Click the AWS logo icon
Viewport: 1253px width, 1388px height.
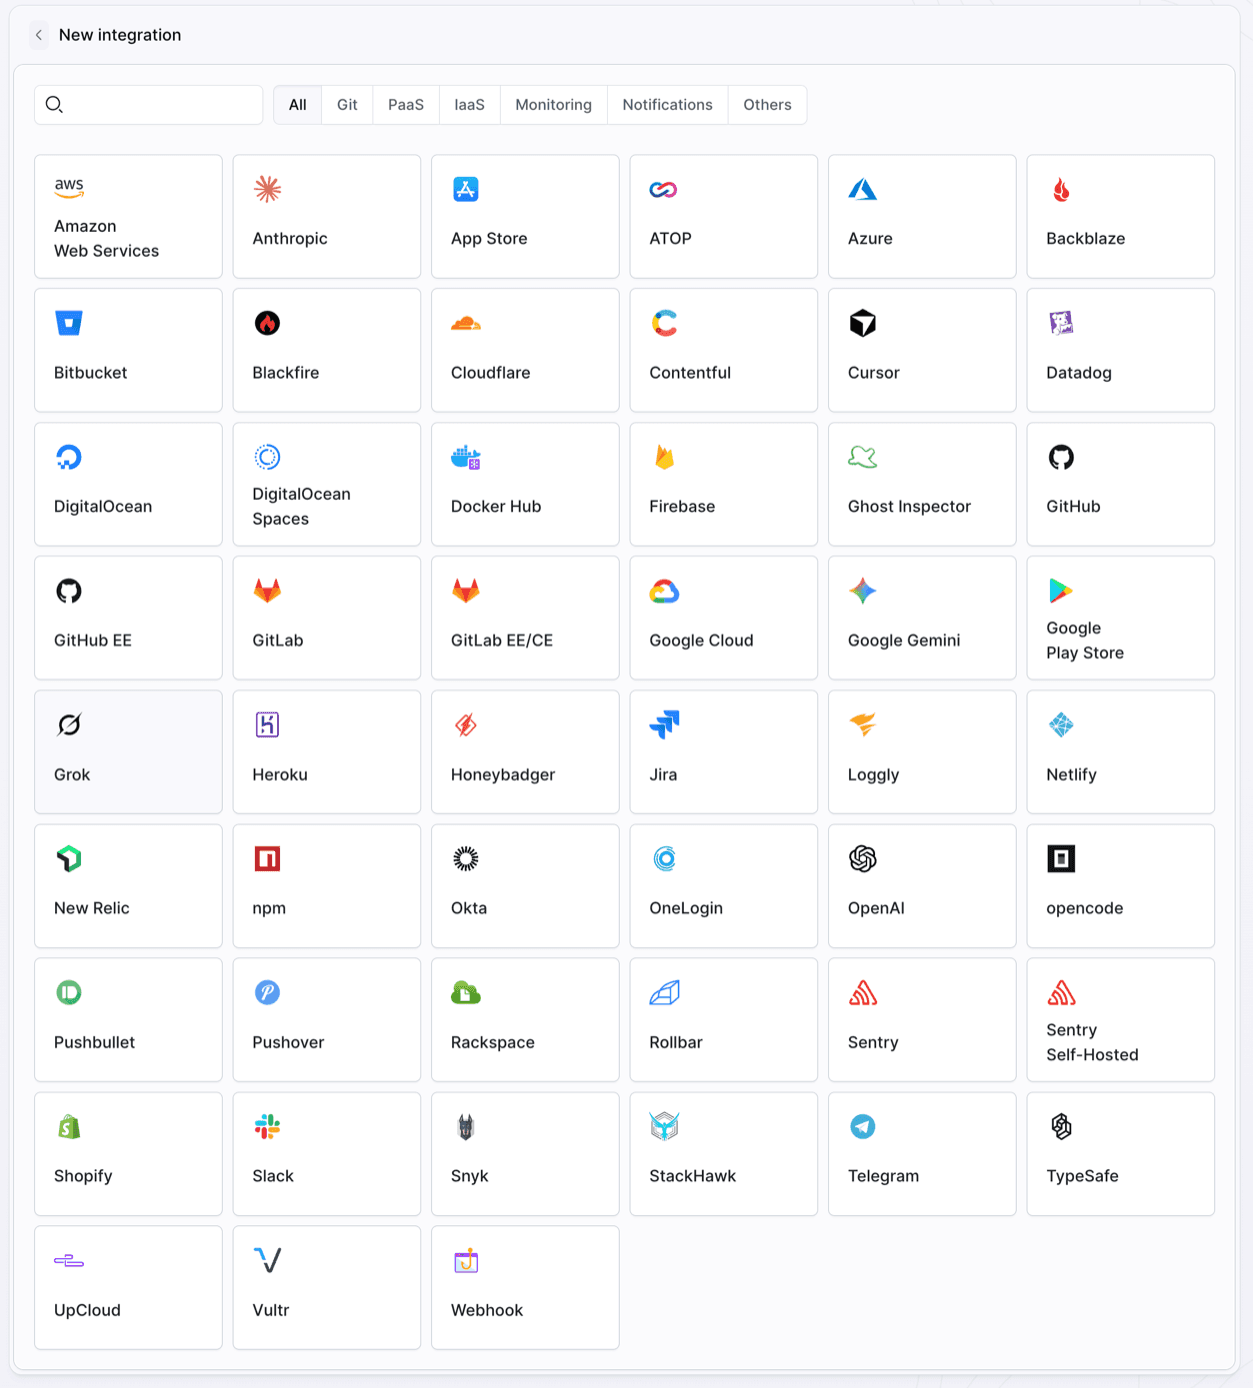click(69, 187)
